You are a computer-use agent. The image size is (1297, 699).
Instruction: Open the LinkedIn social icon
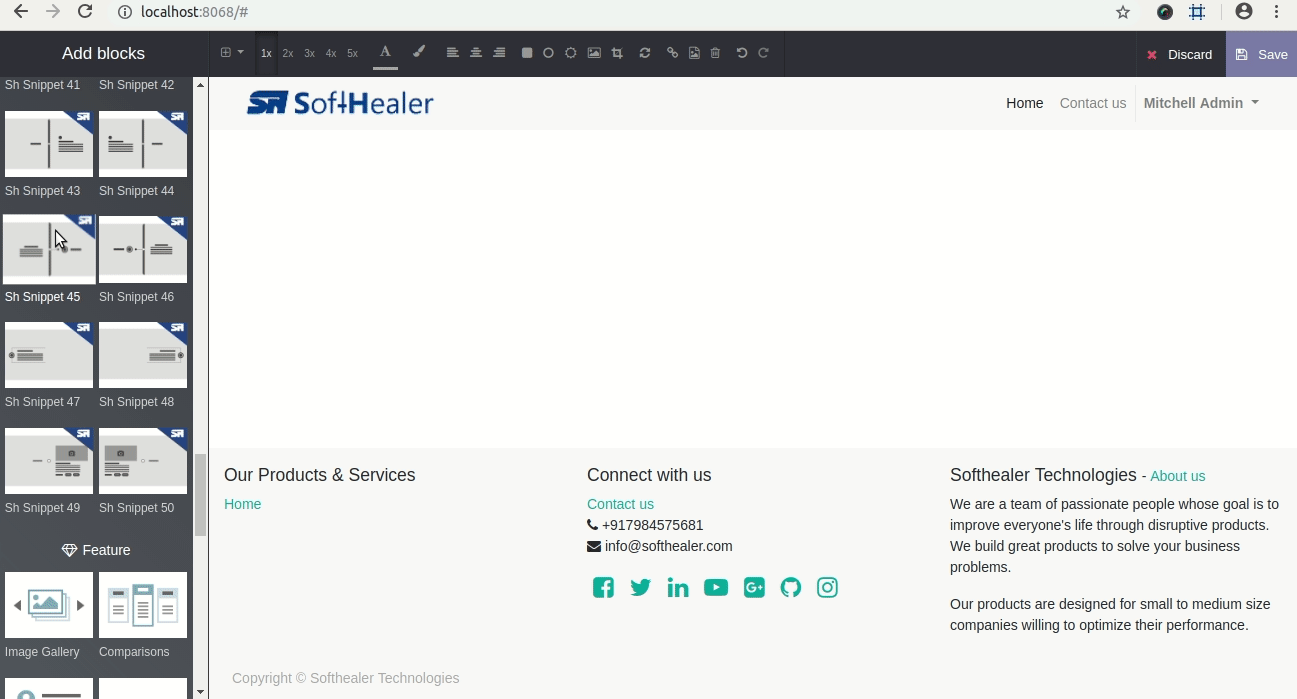click(678, 587)
